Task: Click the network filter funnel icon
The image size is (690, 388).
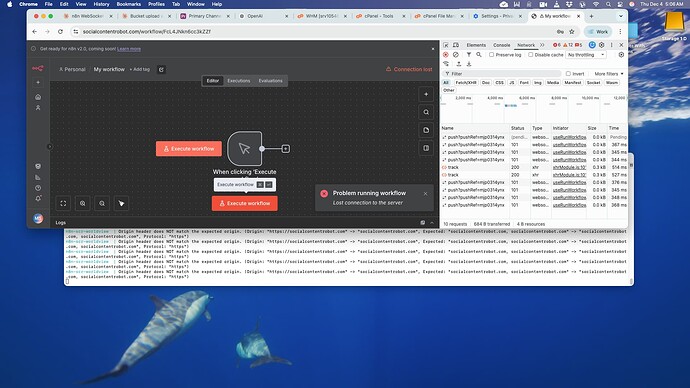Action: [x=469, y=55]
